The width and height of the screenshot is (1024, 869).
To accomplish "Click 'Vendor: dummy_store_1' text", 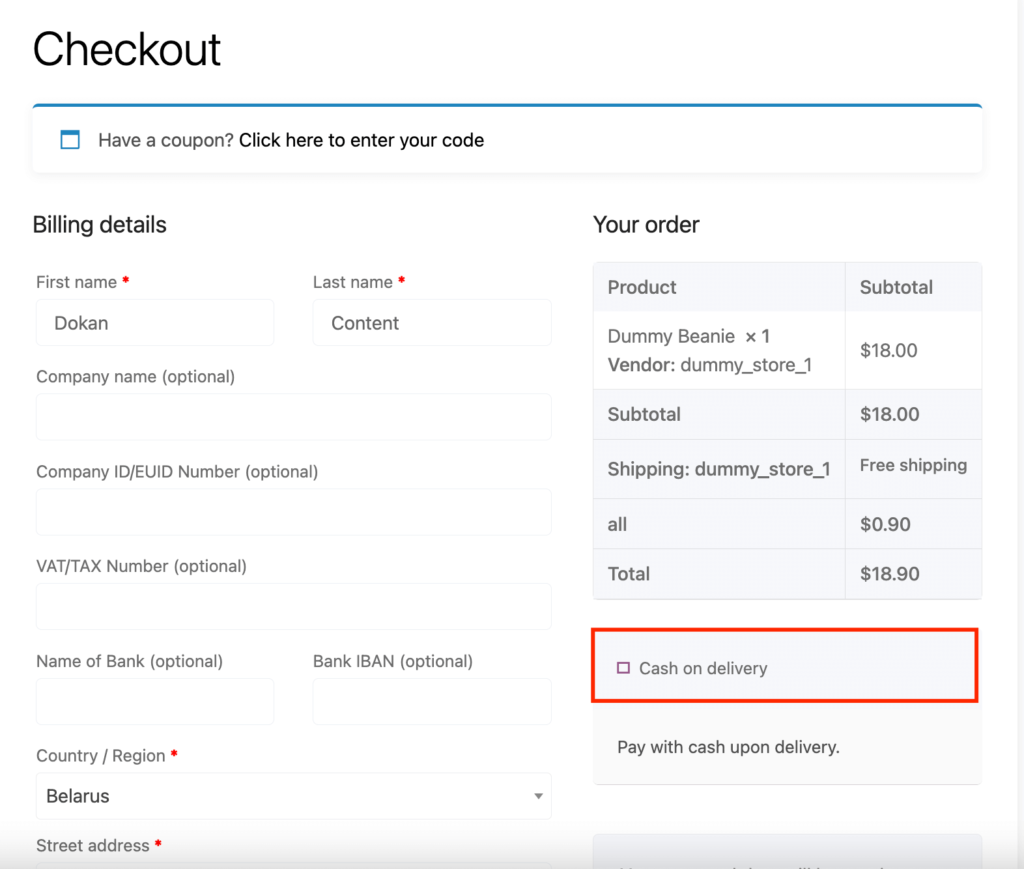I will coord(709,365).
